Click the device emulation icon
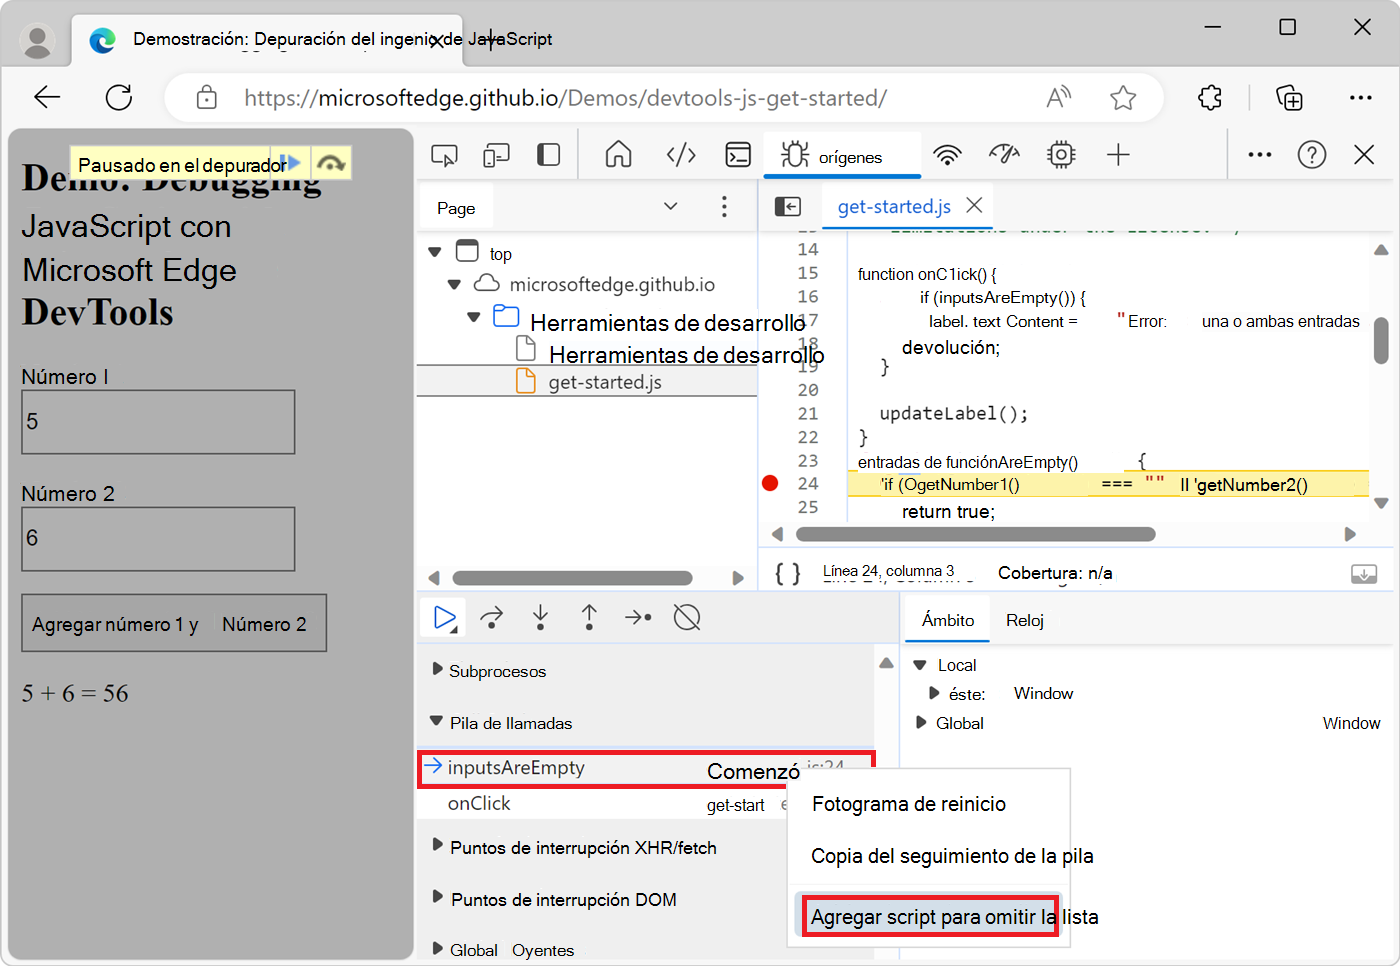This screenshot has width=1400, height=966. tap(495, 155)
